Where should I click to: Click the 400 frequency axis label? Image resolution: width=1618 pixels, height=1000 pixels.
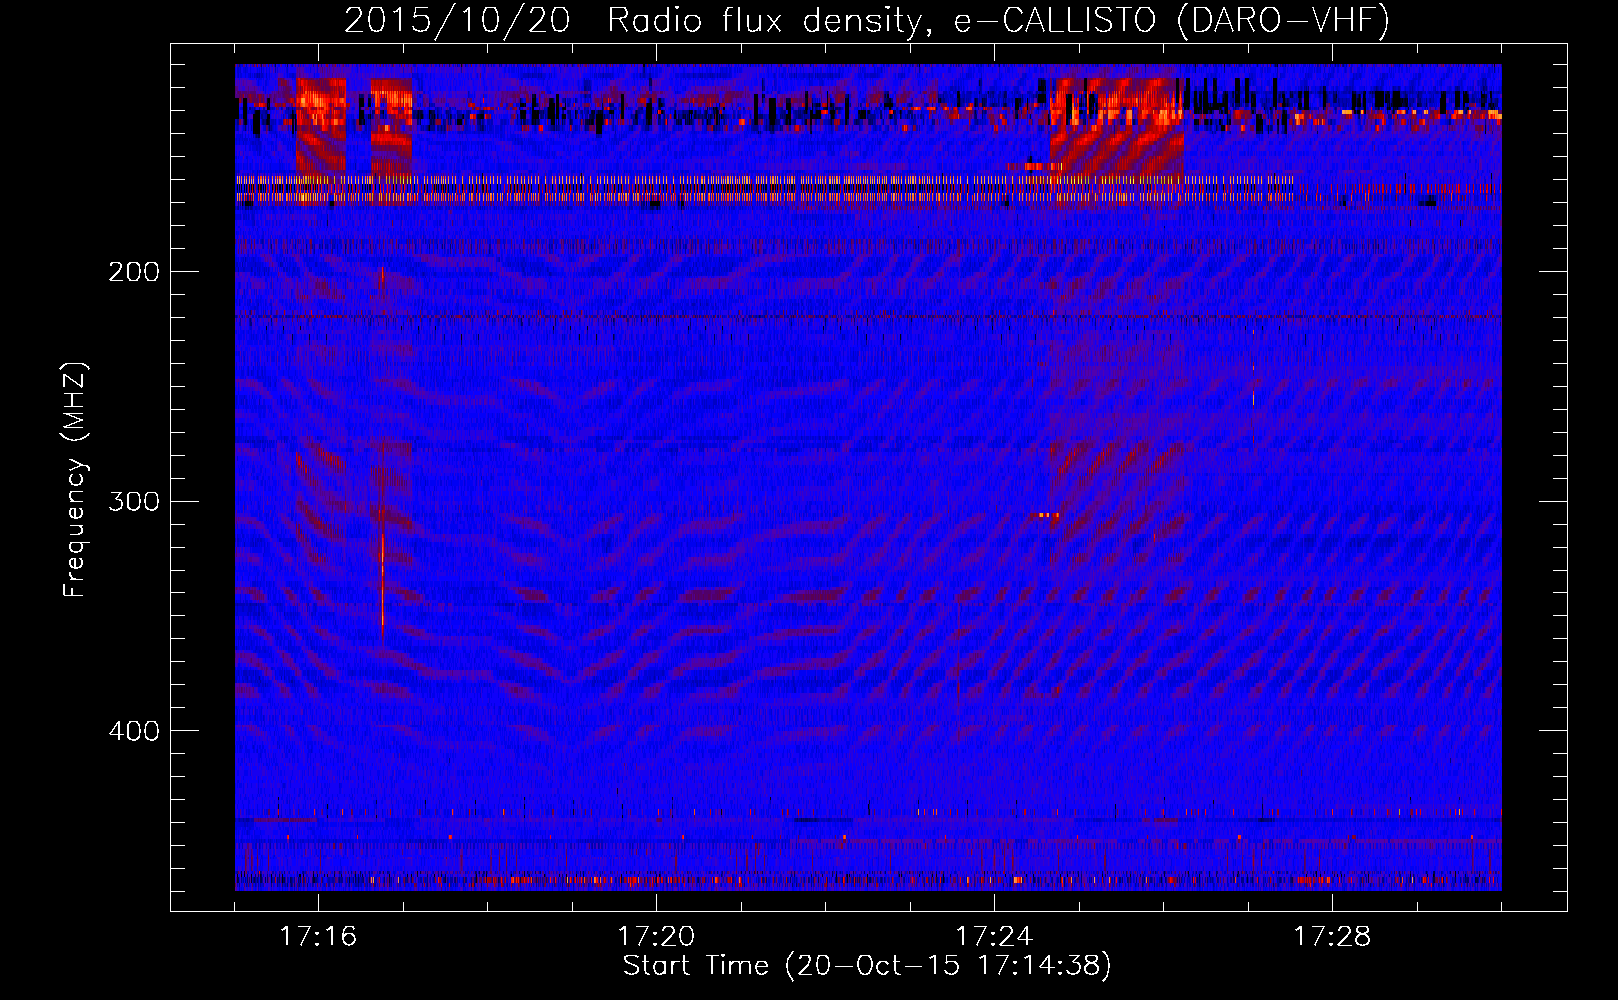[x=134, y=731]
